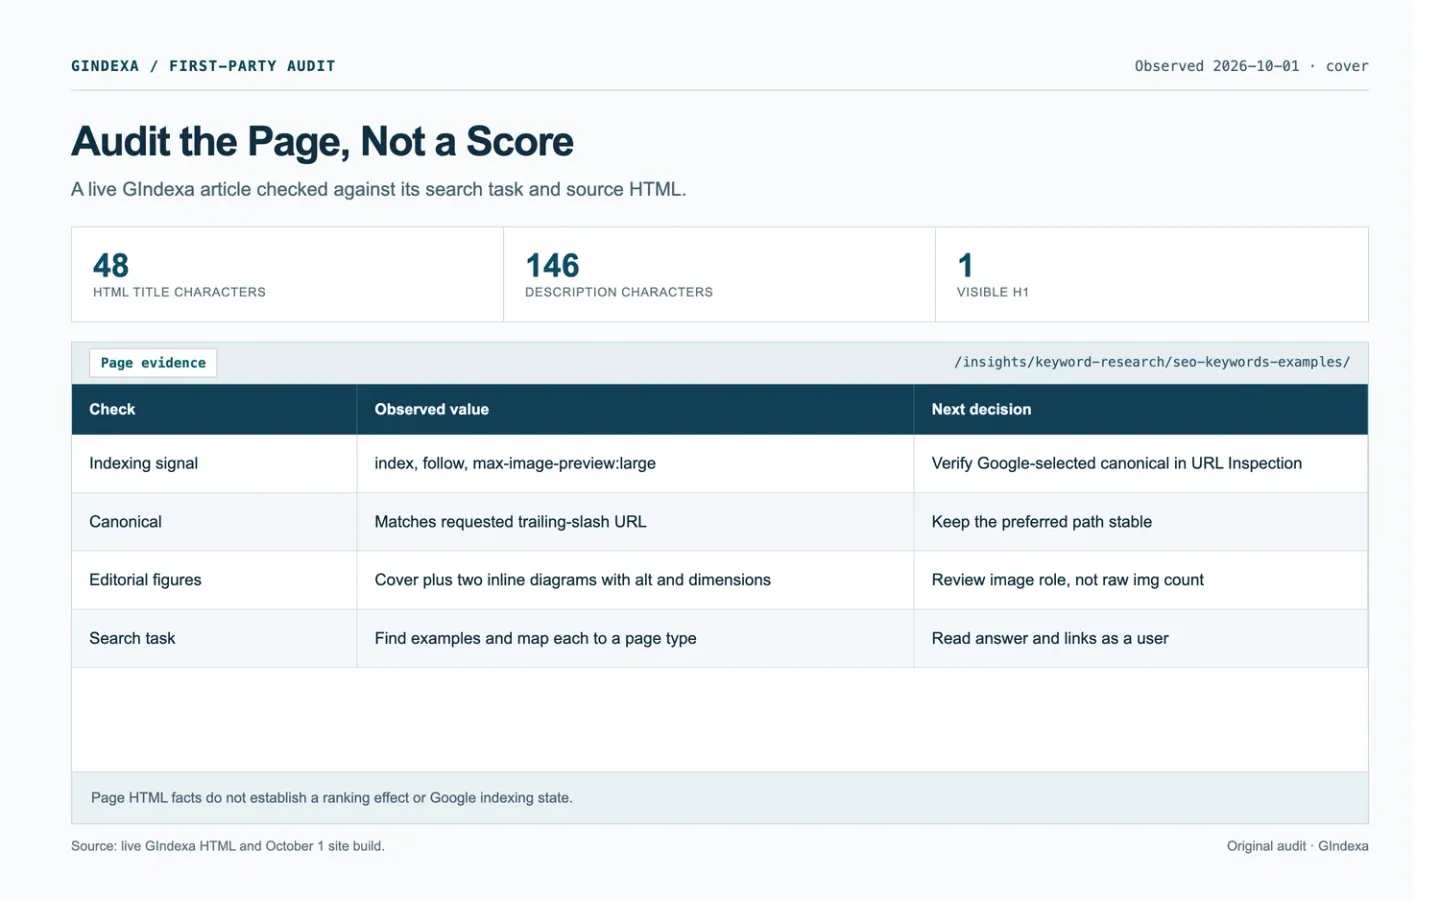
Task: Select the heading 'Audit the Page, Not a Score'
Action: click(x=322, y=142)
